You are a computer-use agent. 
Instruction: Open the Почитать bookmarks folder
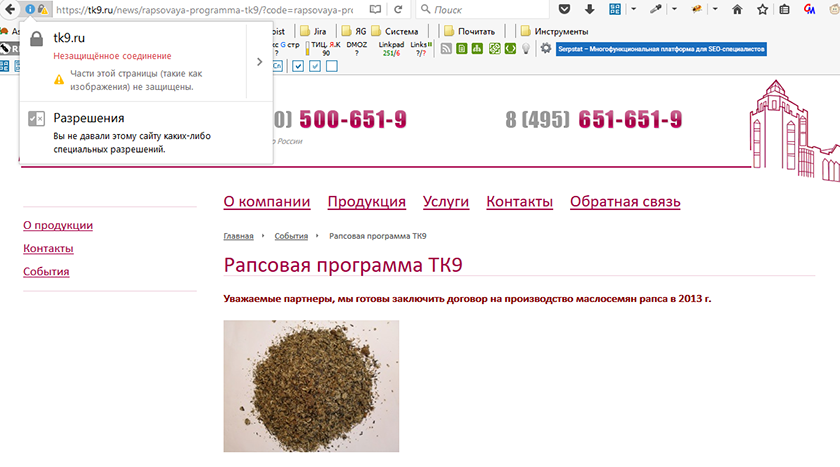pos(470,31)
